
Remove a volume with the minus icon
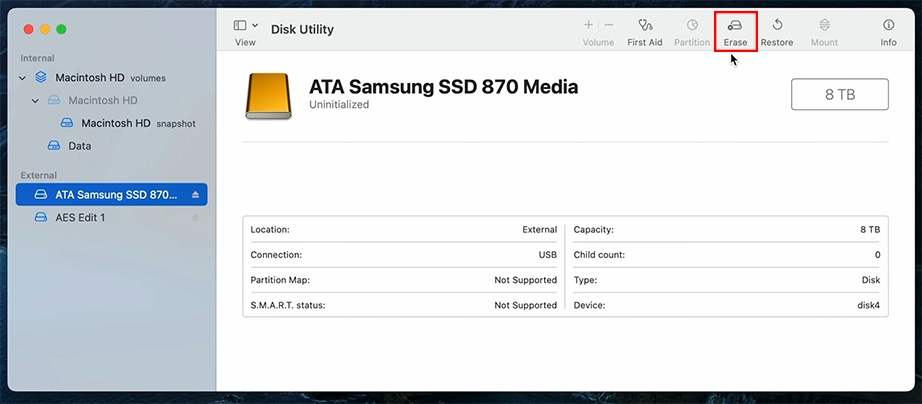609,25
